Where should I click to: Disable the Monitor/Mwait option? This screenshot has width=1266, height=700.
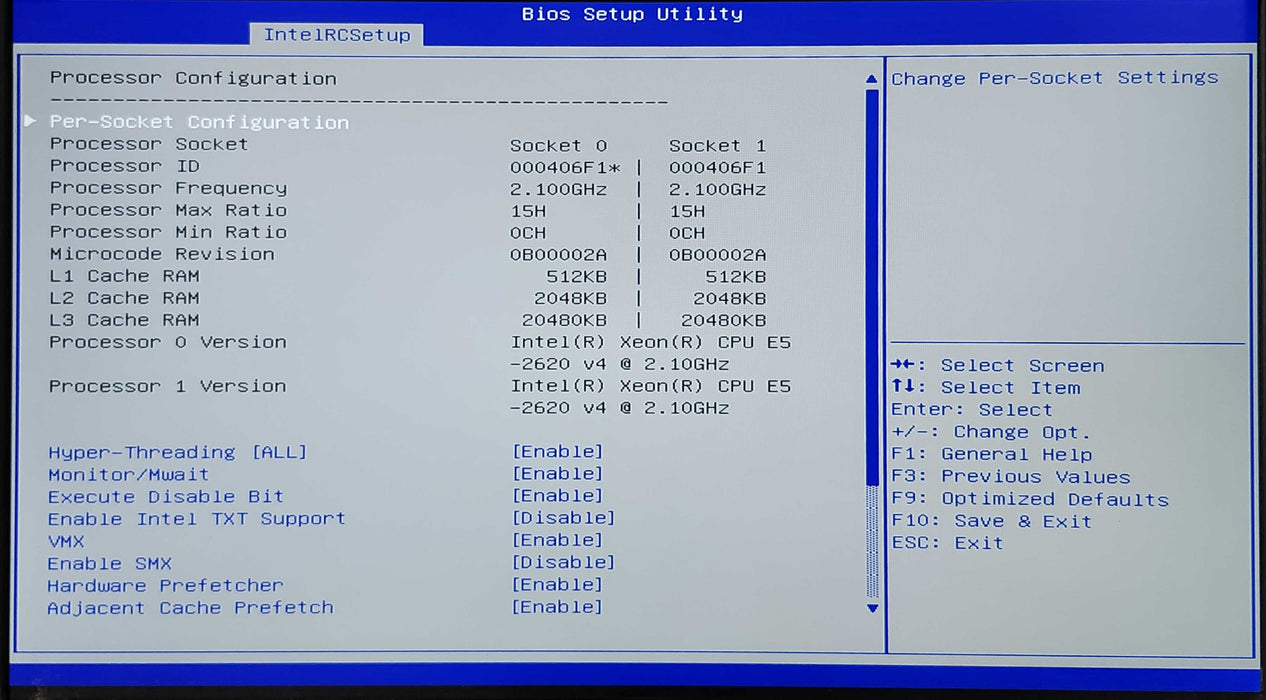559,473
